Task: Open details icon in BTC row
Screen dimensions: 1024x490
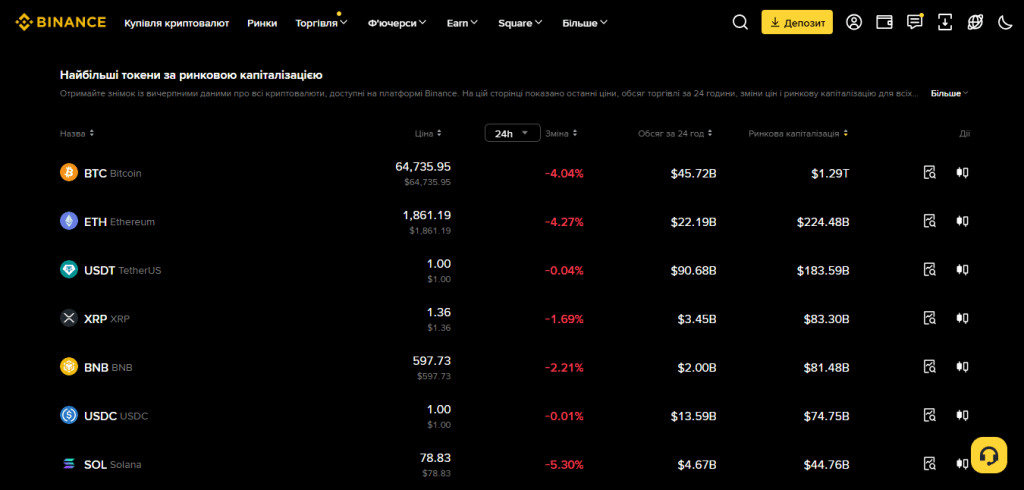Action: pos(930,172)
